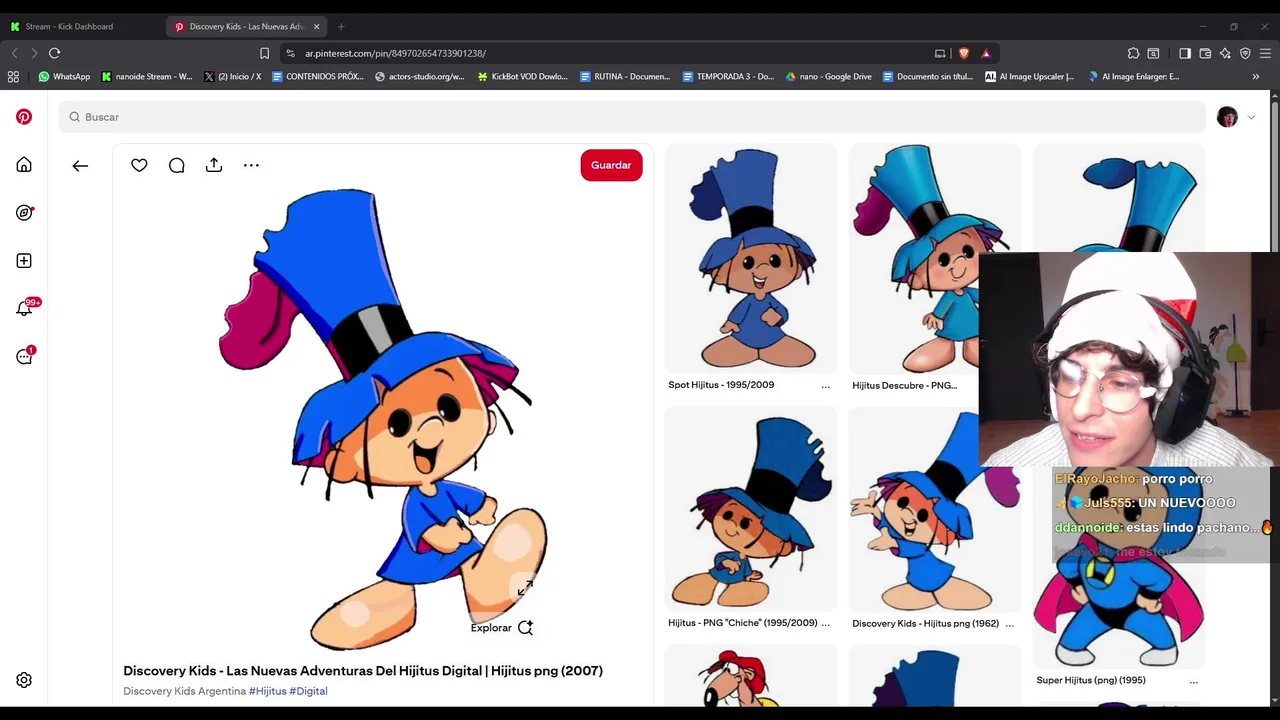
Task: Save the pin with Guardar button
Action: click(611, 165)
